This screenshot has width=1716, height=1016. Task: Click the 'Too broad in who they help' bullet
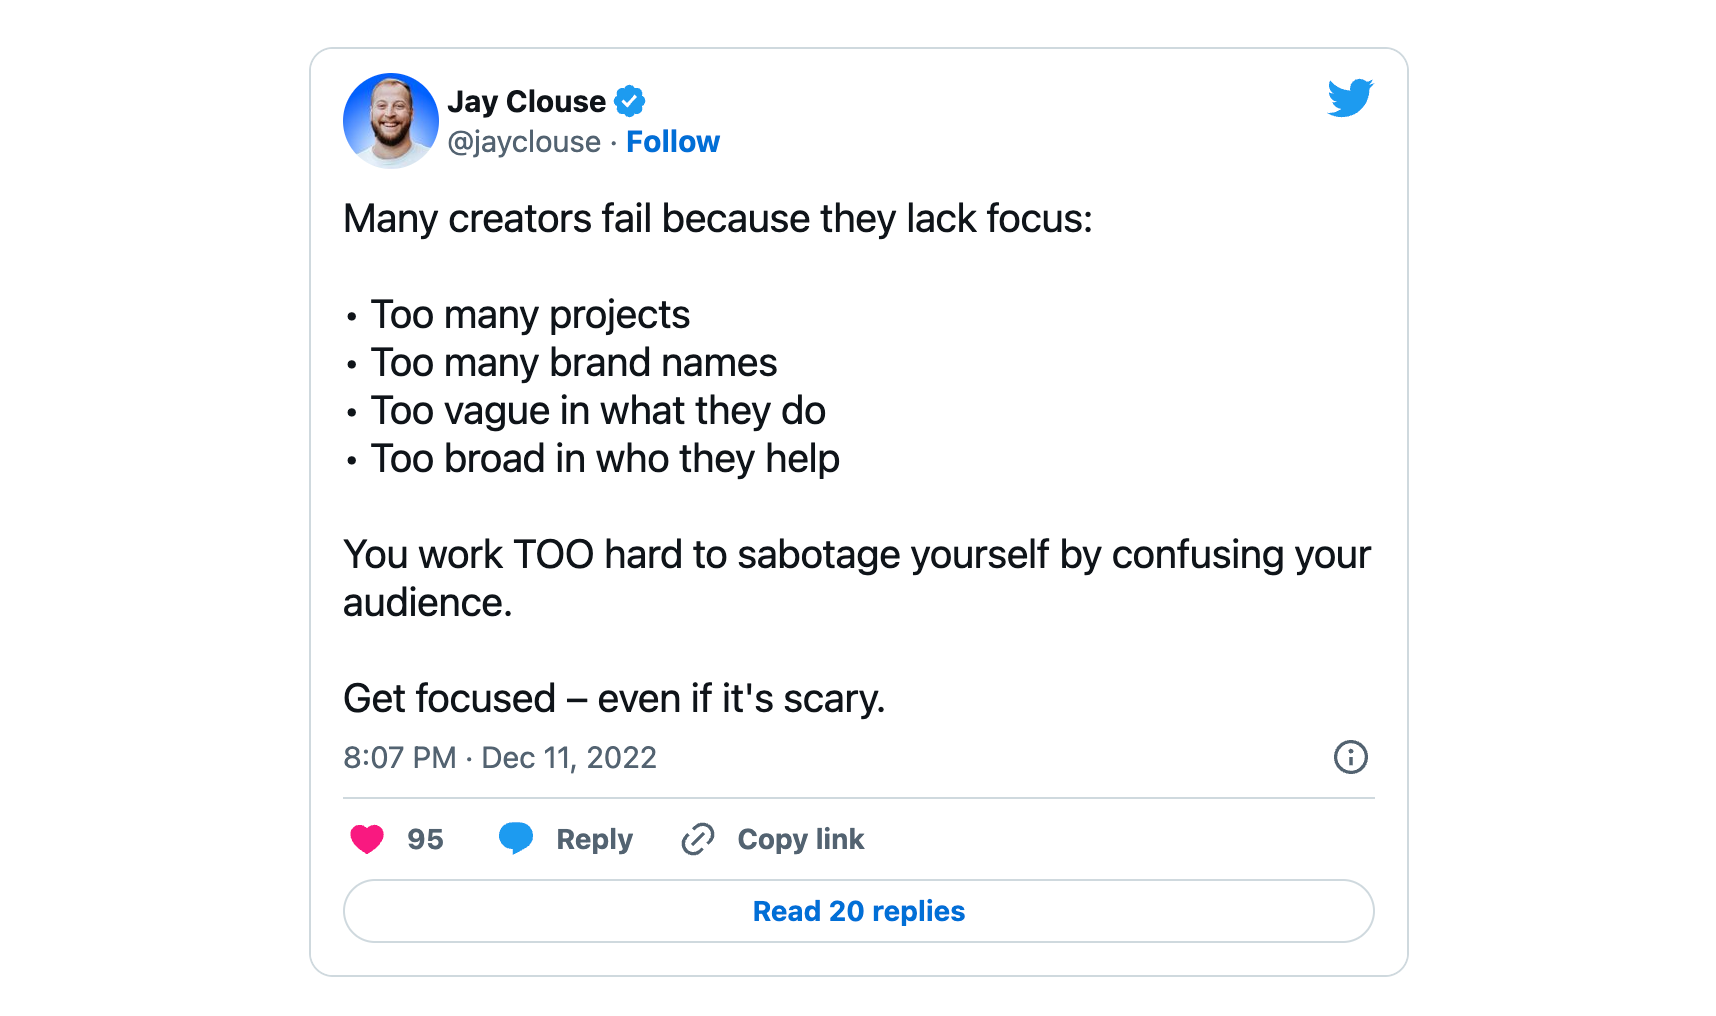(605, 459)
